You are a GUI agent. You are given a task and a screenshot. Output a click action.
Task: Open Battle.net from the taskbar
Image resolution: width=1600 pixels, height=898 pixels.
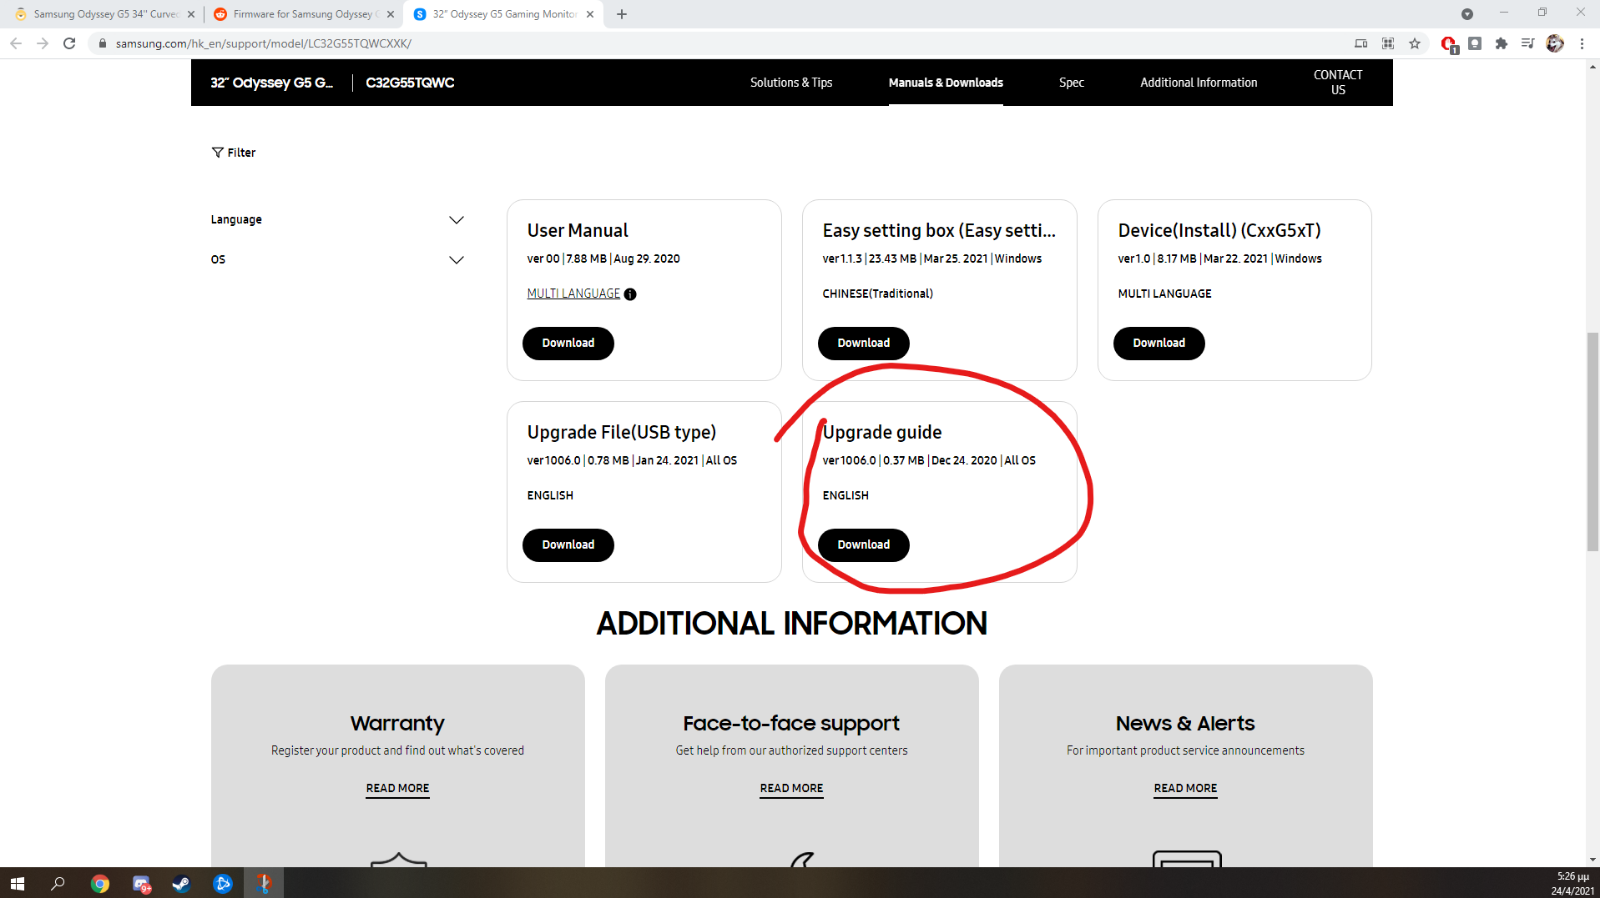(x=222, y=884)
